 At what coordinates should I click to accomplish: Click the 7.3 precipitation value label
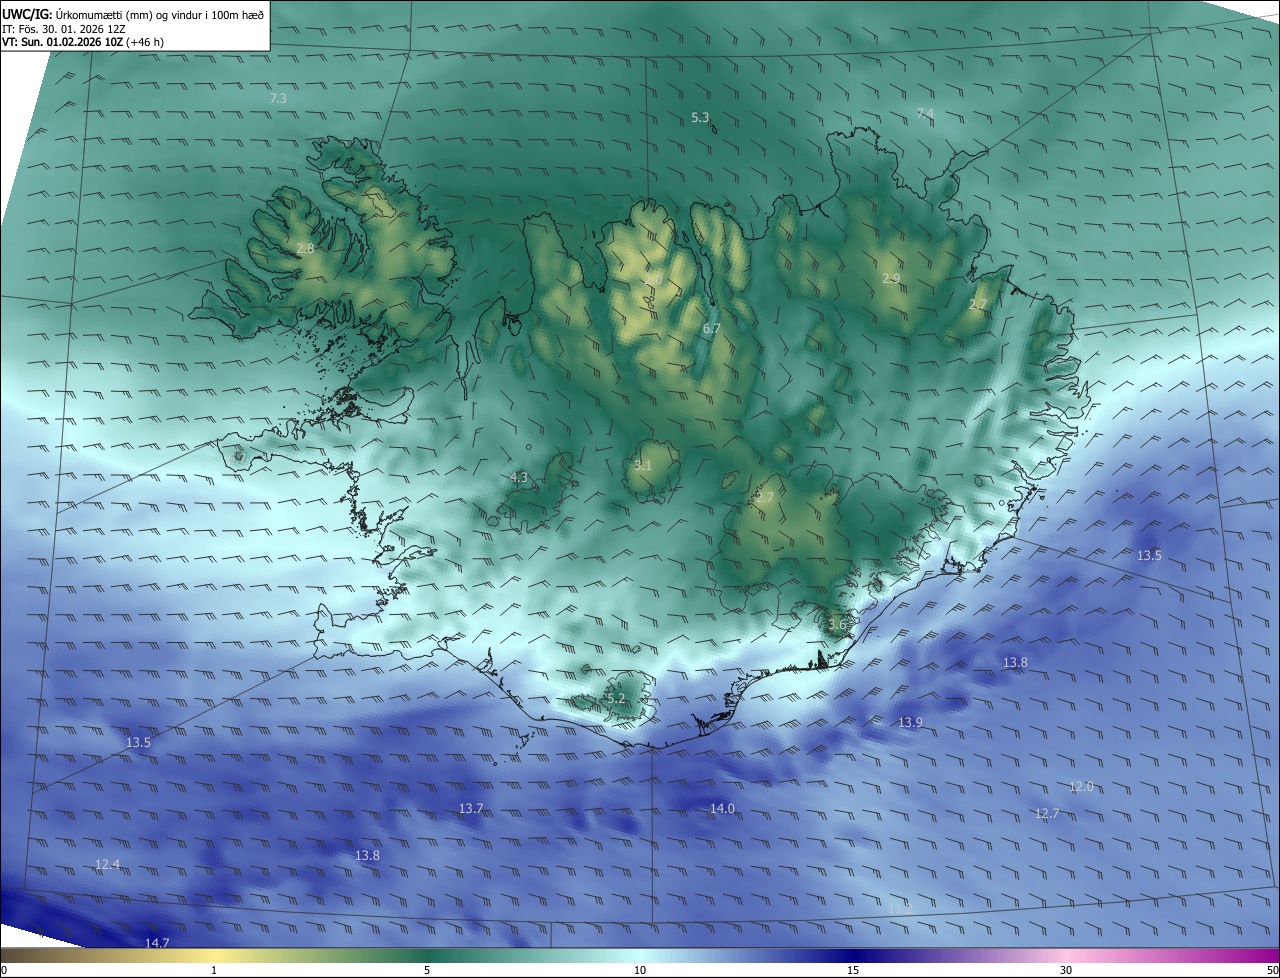pyautogui.click(x=278, y=98)
